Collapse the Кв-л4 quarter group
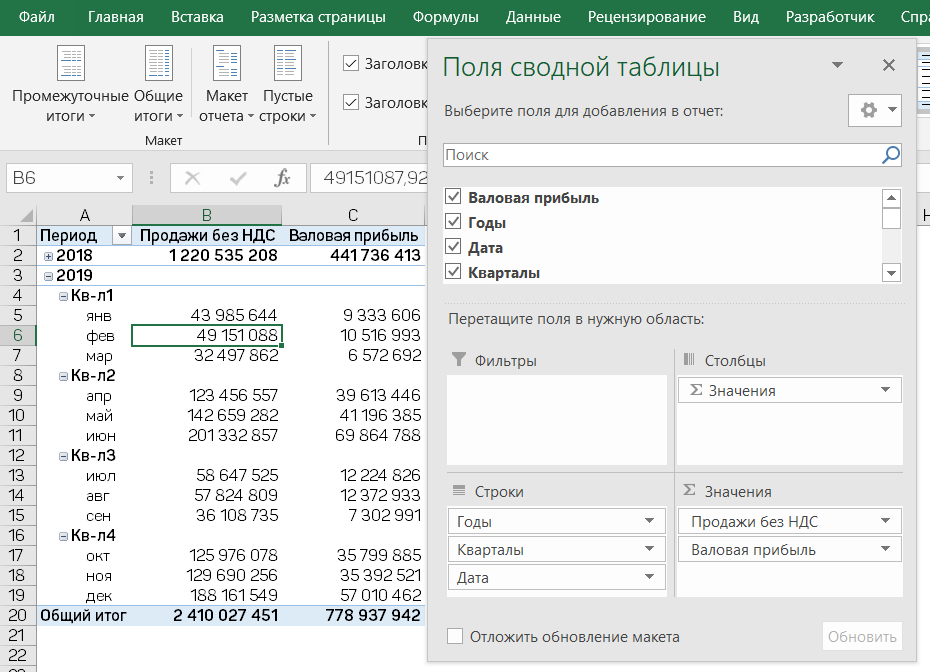The width and height of the screenshot is (930, 672). point(63,537)
